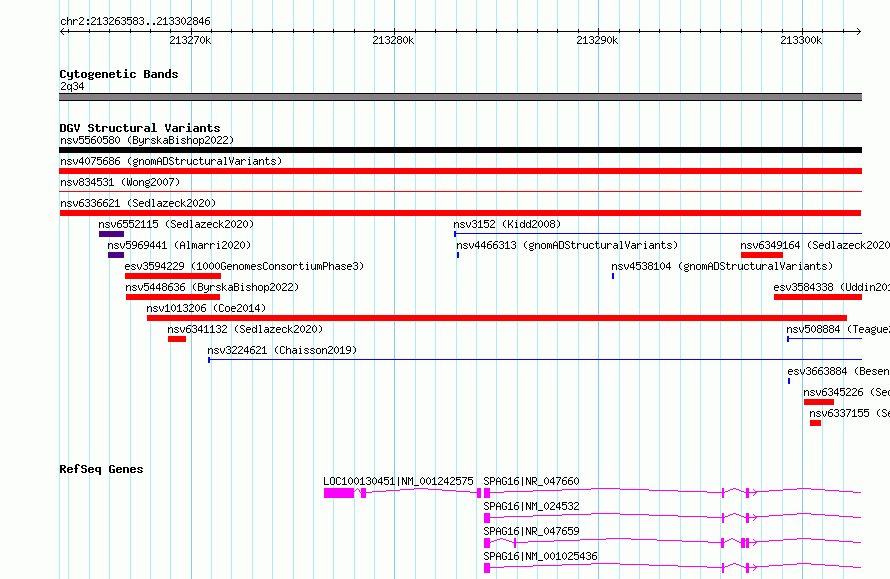The height and width of the screenshot is (579, 890).
Task: Click first exon of SPAG16 NM_024532
Action: click(x=487, y=518)
